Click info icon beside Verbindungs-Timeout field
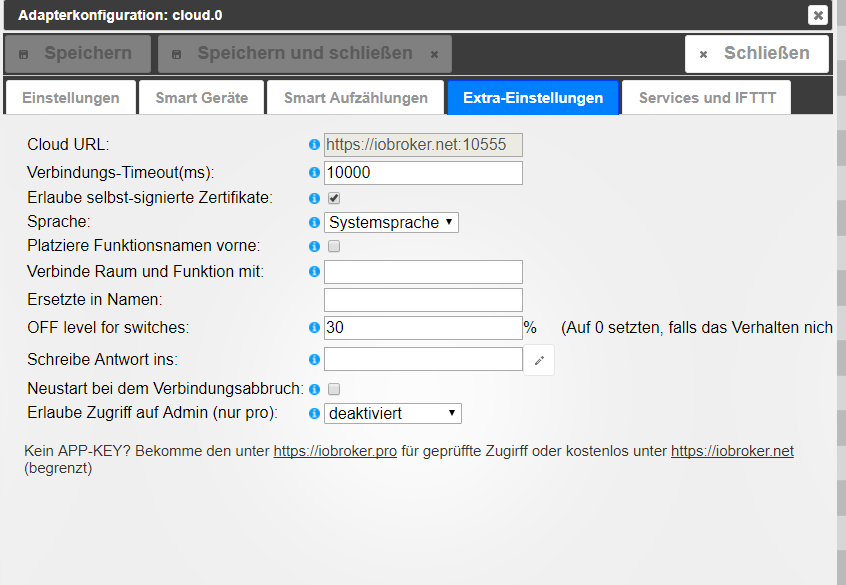 pos(315,173)
